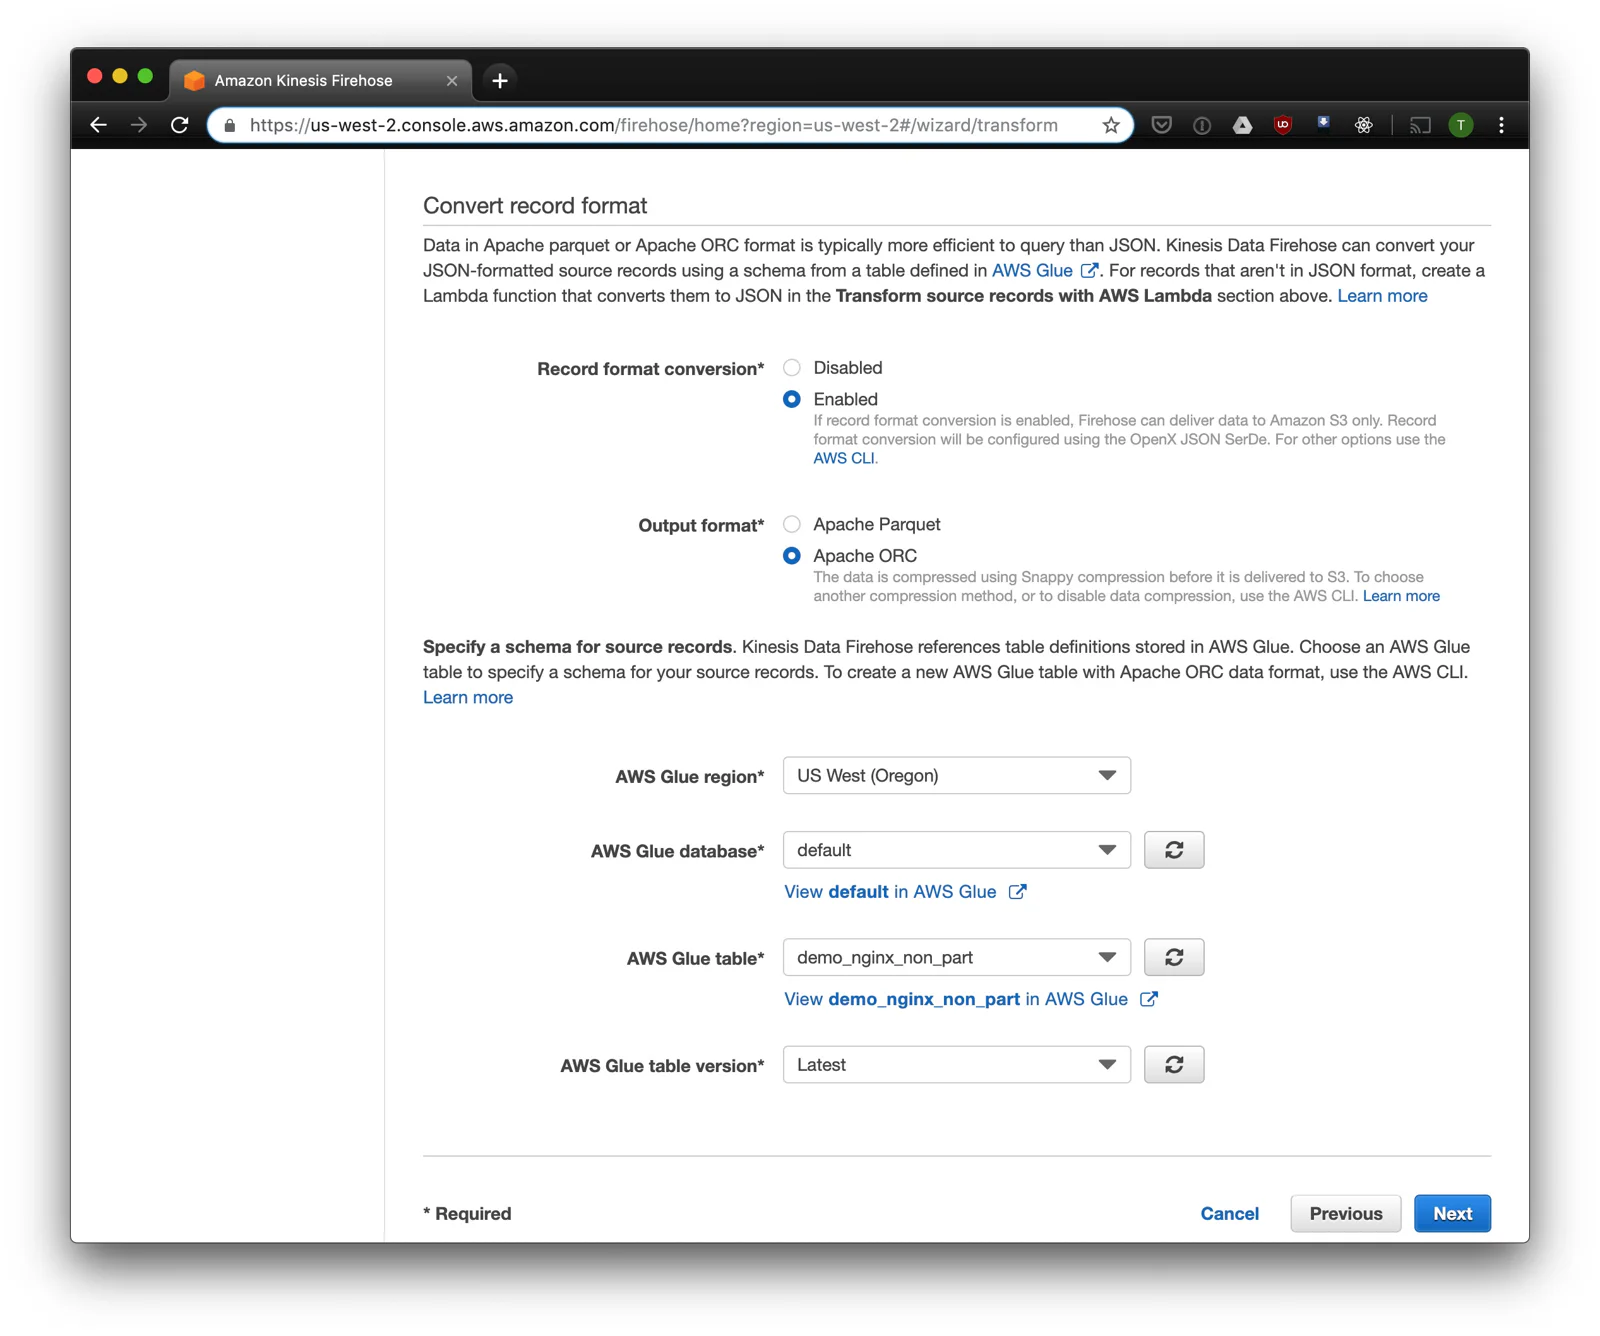Screen dimensions: 1600x1336
Task: Switch to the Amazon Kinesis Firehose tab
Action: coord(320,80)
